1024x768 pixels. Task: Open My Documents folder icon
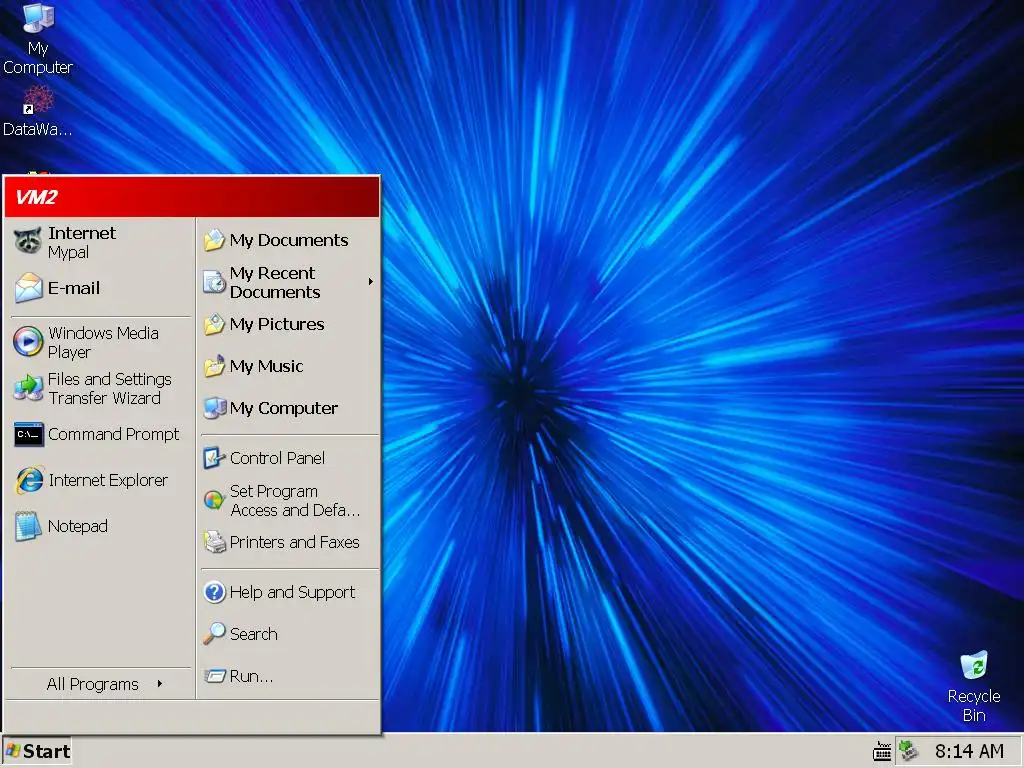pos(214,240)
